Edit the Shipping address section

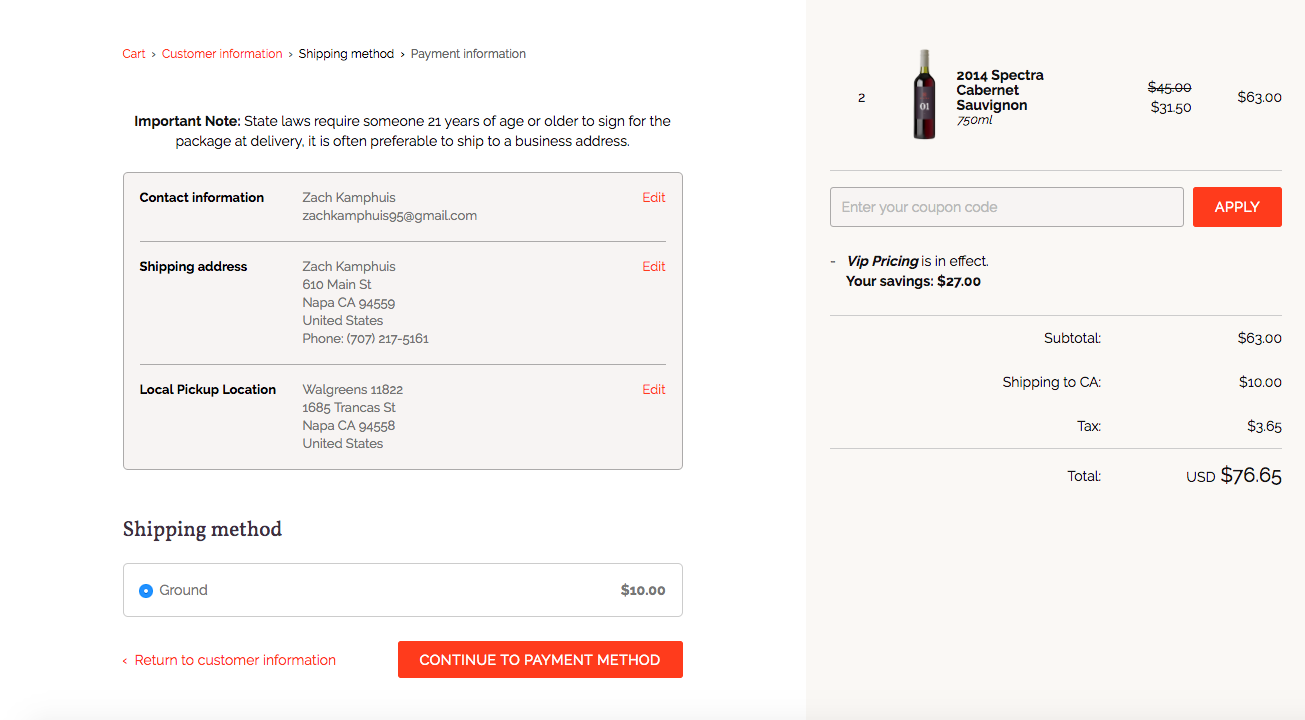[x=653, y=267]
